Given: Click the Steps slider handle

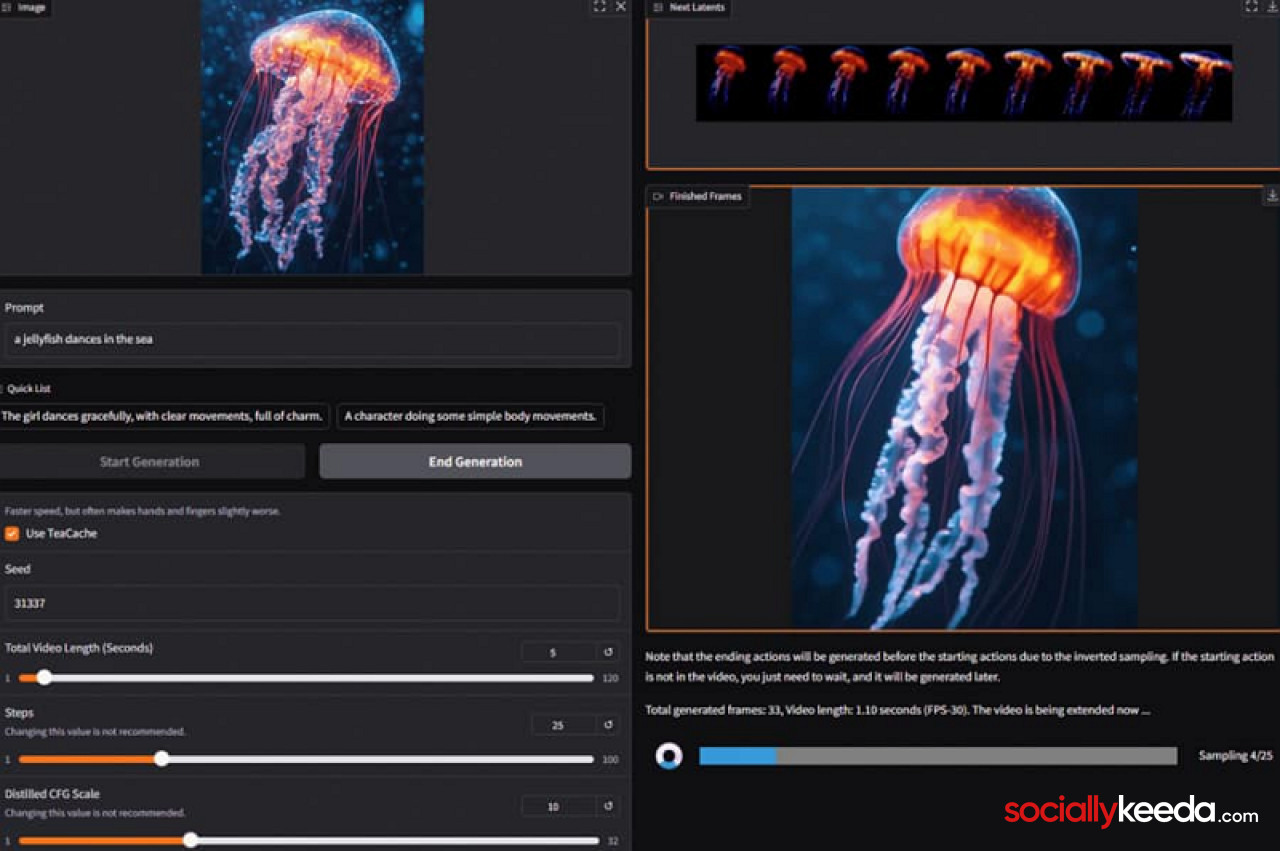Looking at the screenshot, I should (x=161, y=759).
